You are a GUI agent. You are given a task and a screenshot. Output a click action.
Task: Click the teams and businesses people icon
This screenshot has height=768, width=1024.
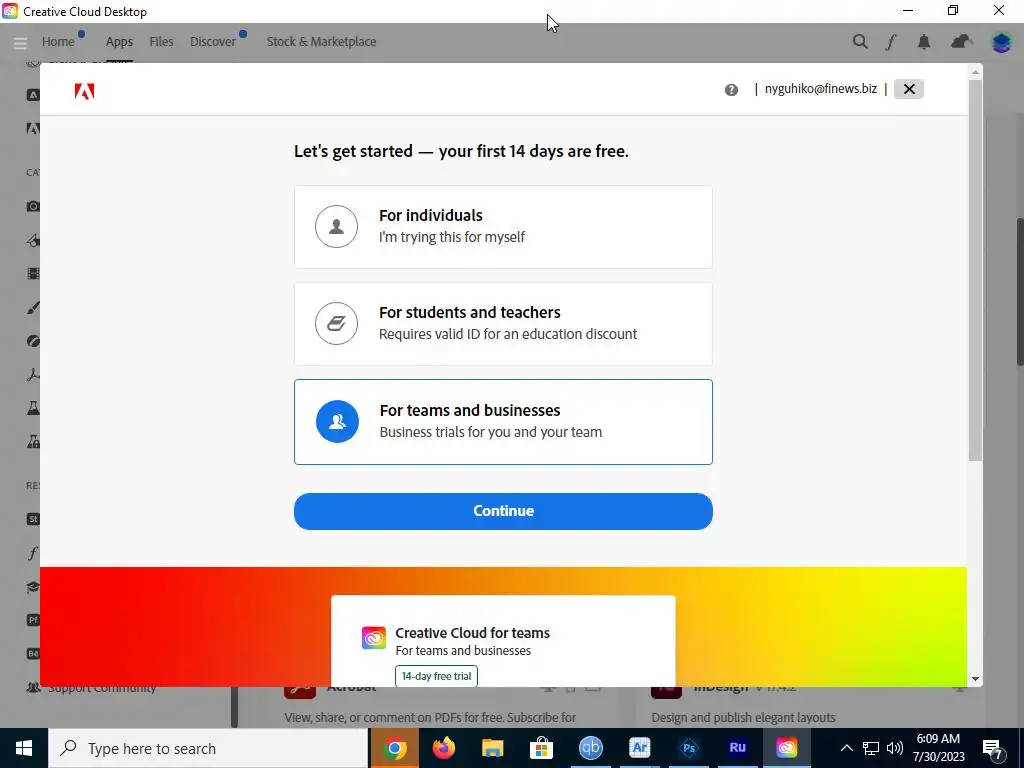click(337, 421)
